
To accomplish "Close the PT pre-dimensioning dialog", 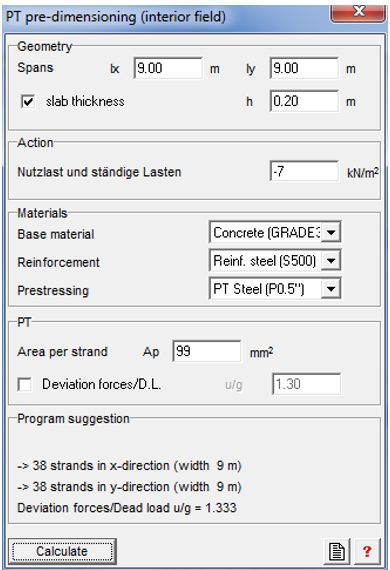I will click(358, 13).
